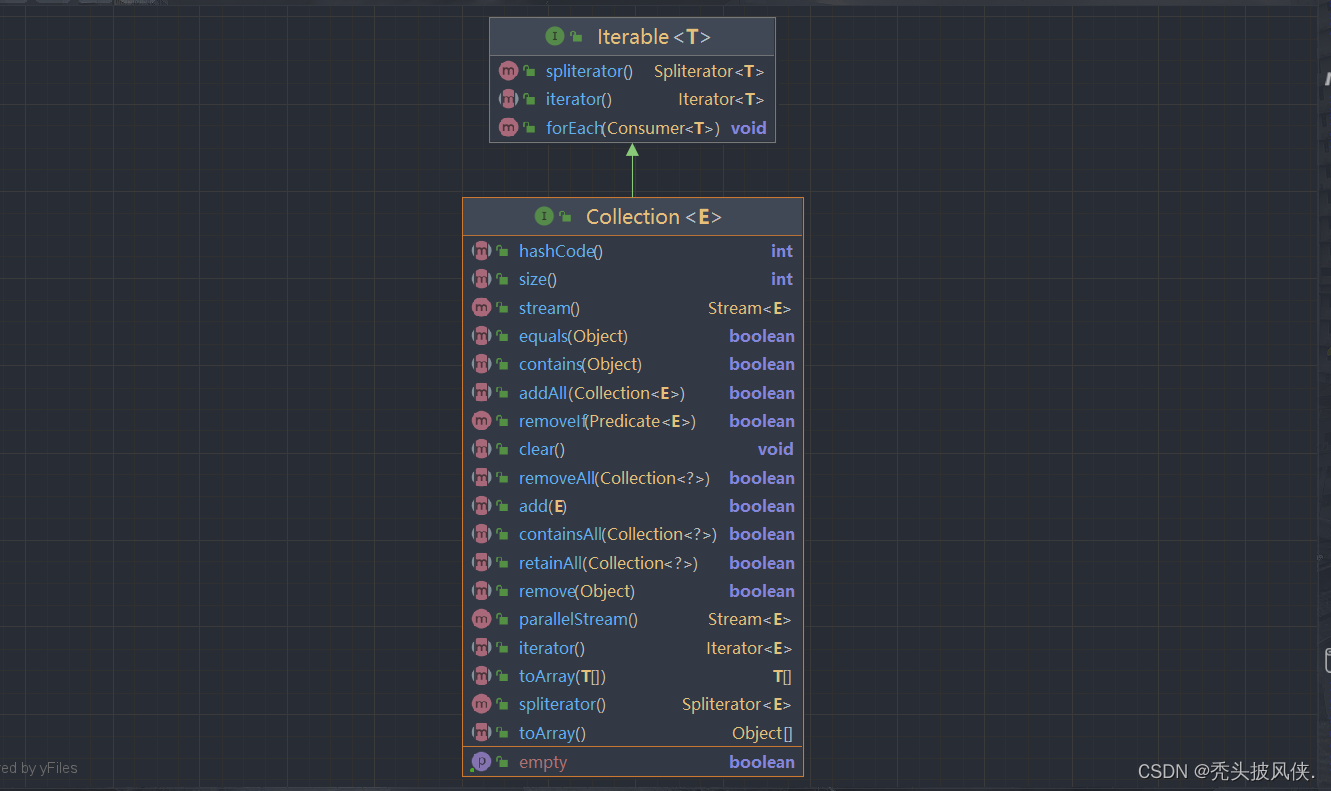The width and height of the screenshot is (1331, 791).
Task: Click the method icon next to removeIf(Predicate<E>)
Action: pos(481,421)
